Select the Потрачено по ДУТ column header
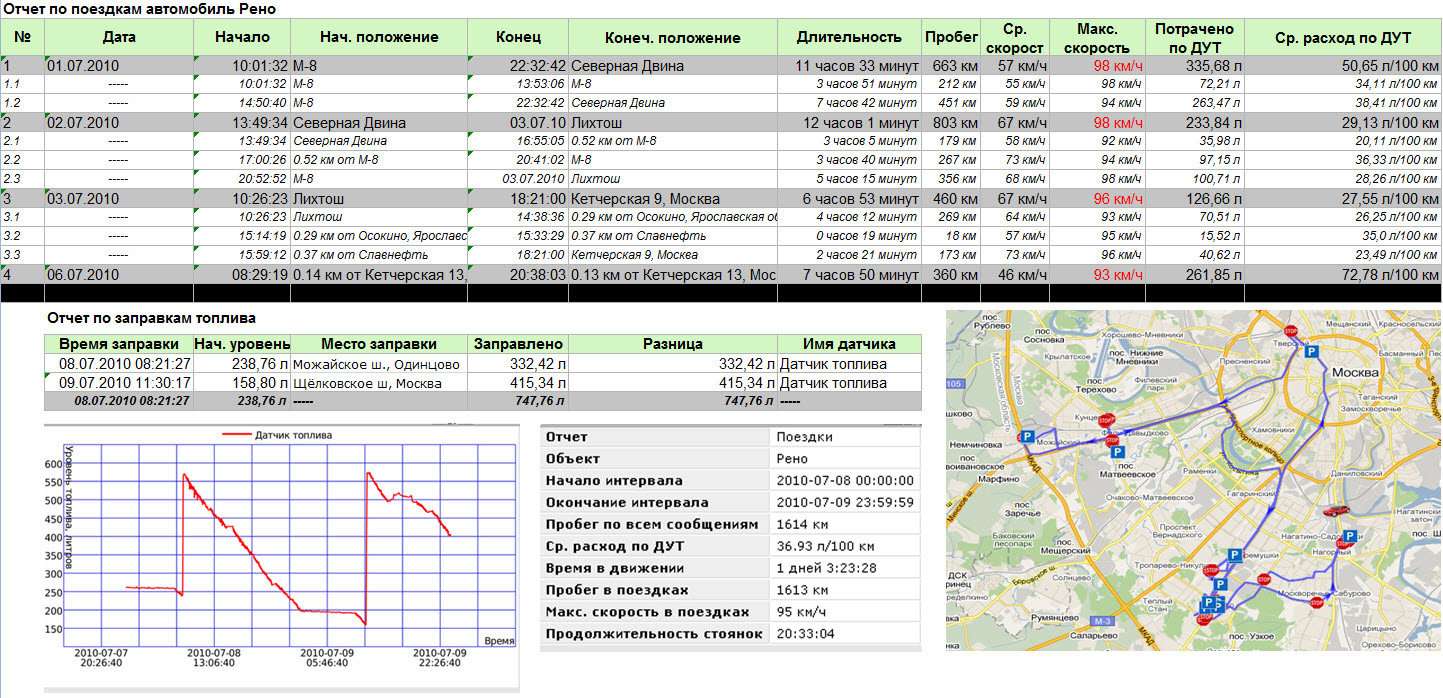 click(x=1194, y=38)
